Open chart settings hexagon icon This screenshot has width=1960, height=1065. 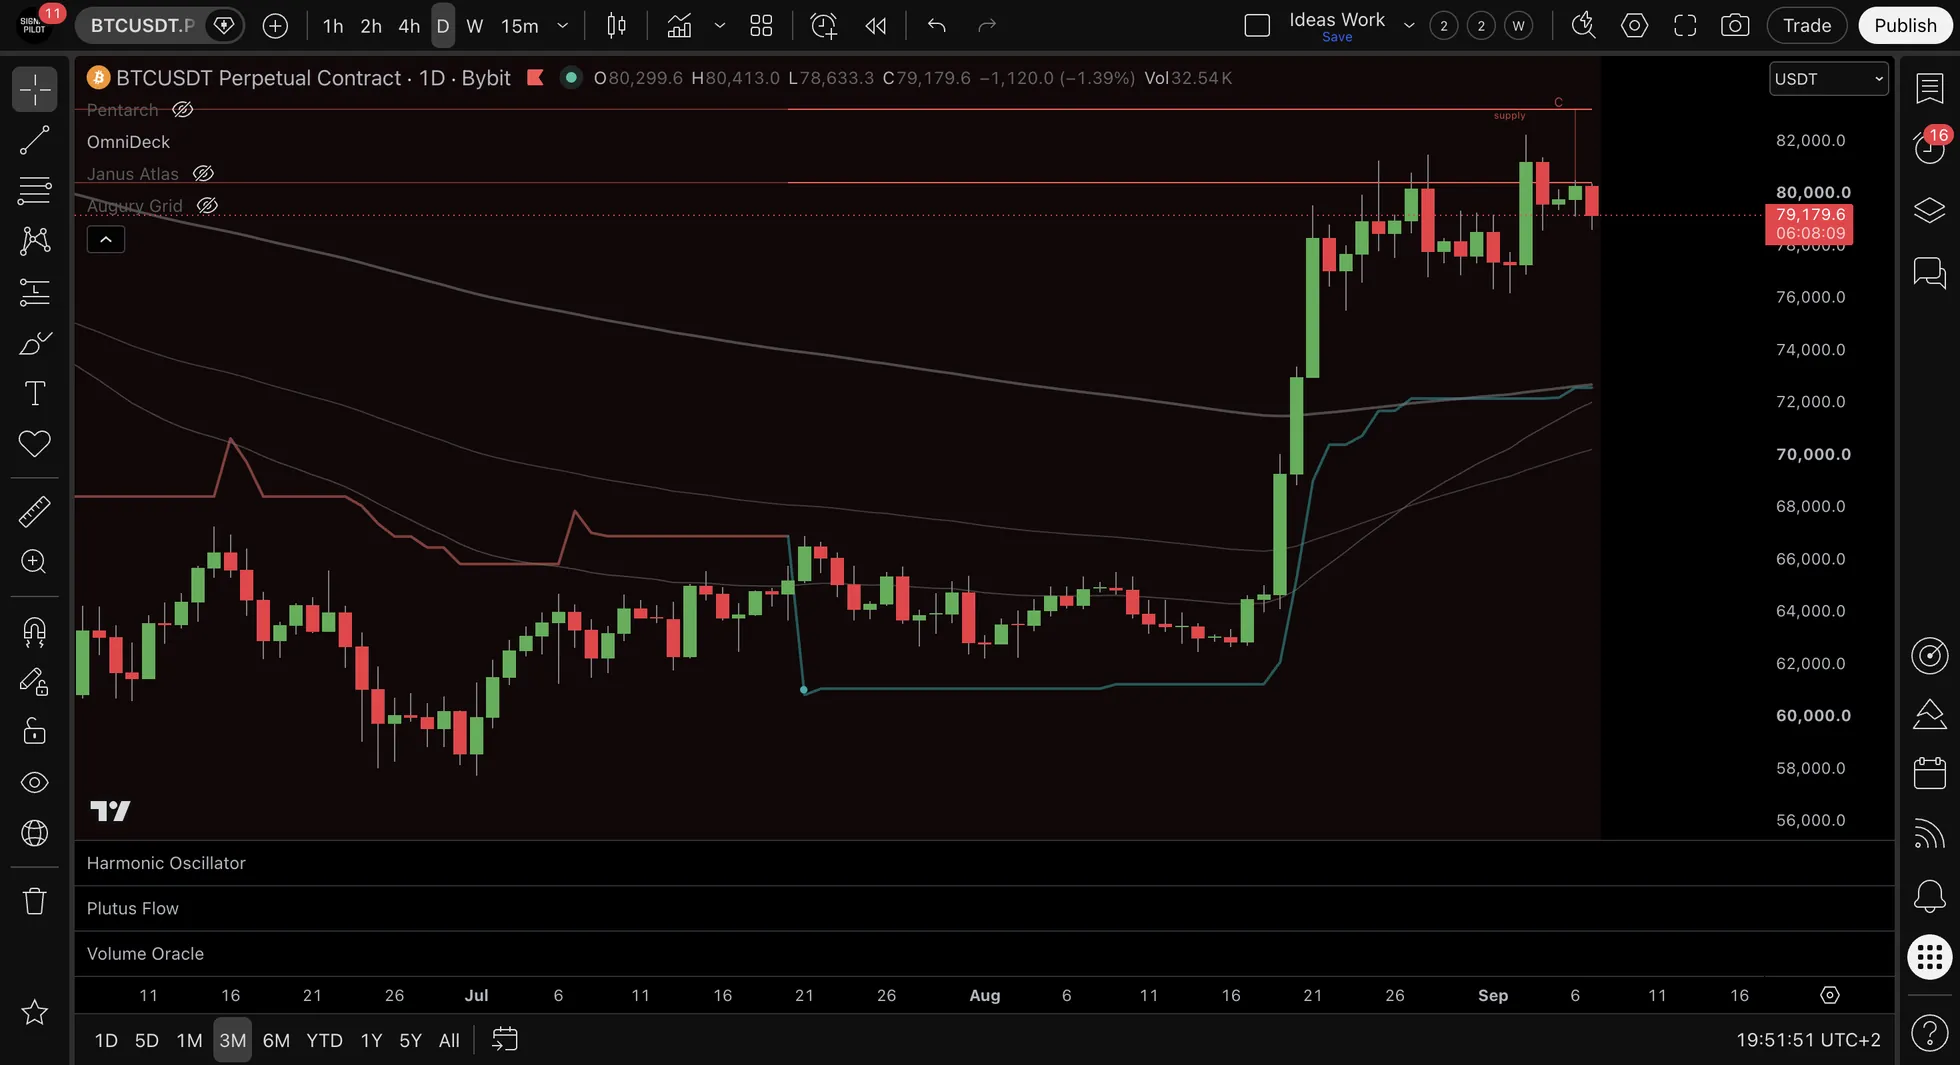(x=1635, y=26)
